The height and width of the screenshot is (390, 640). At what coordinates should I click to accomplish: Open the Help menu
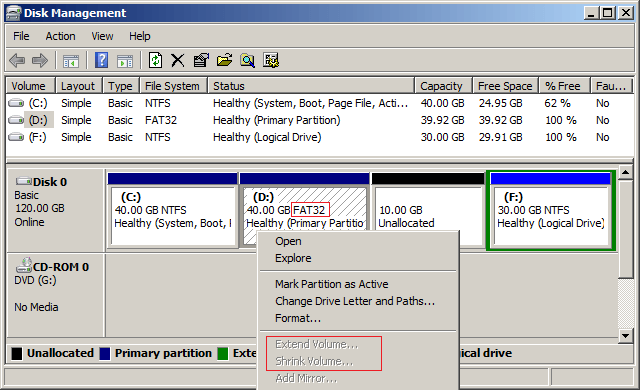pyautogui.click(x=140, y=36)
